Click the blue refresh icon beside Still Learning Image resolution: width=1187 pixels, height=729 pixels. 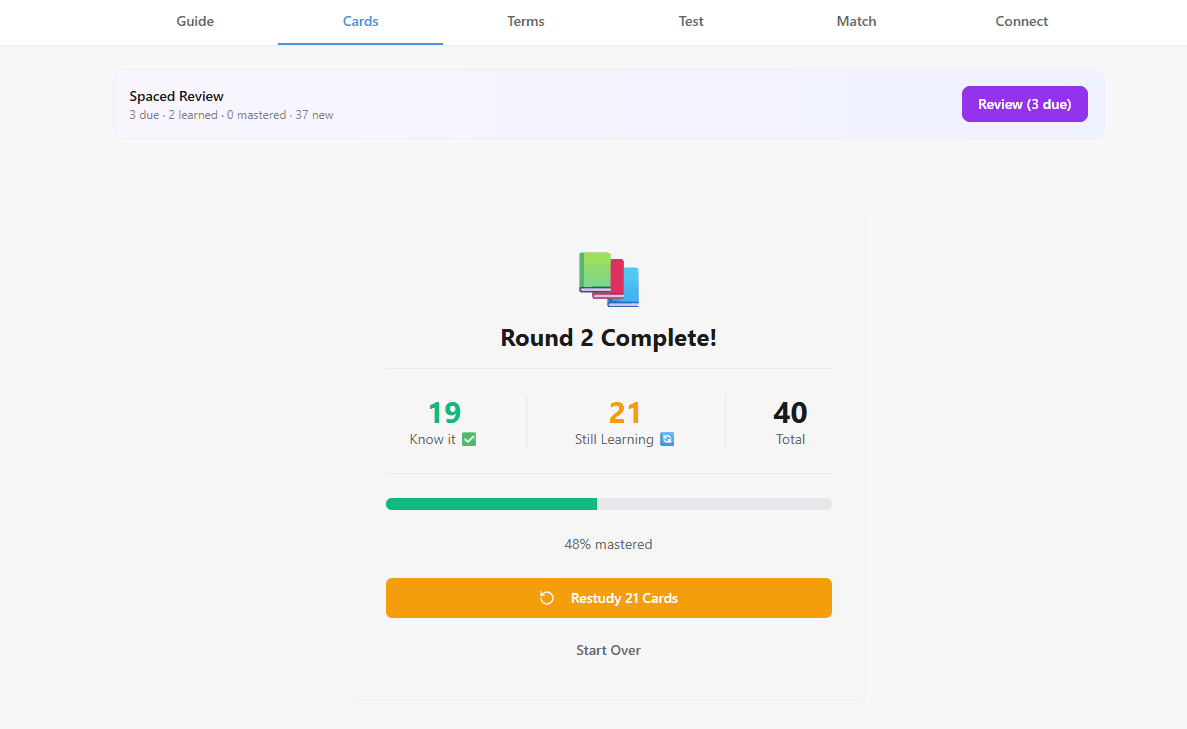[x=666, y=439]
